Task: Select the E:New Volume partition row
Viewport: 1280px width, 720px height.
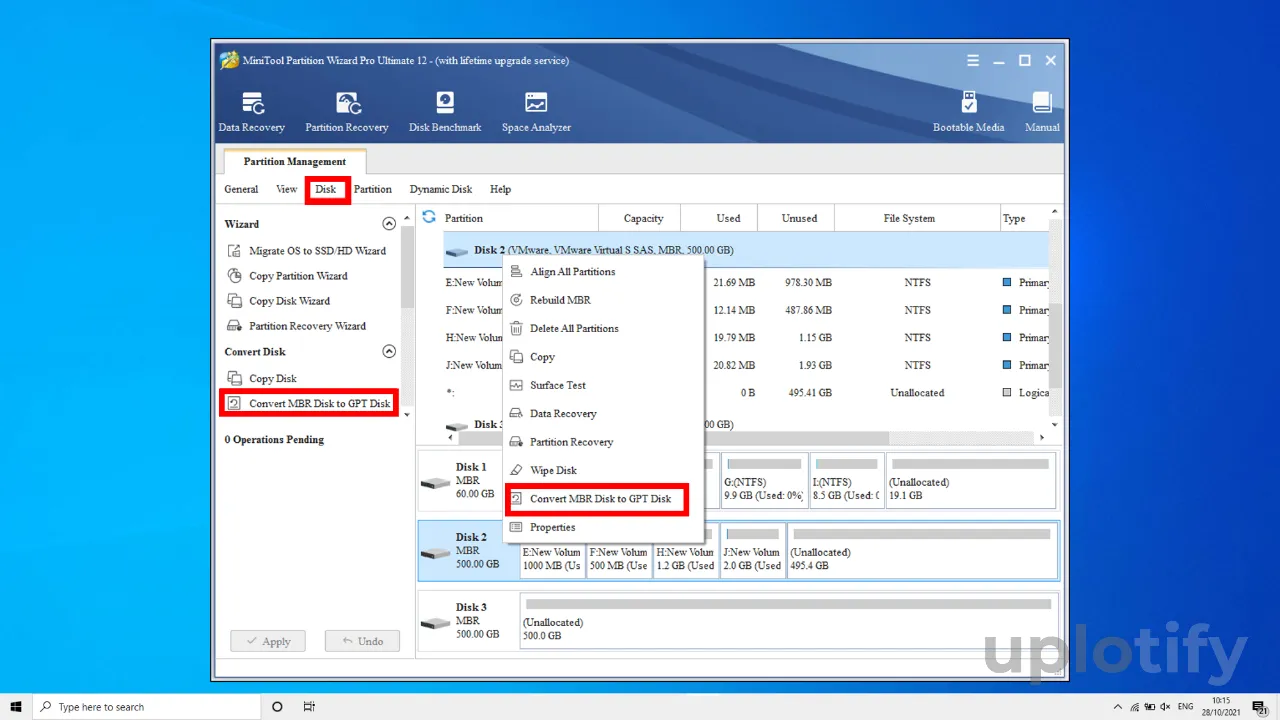Action: [746, 283]
